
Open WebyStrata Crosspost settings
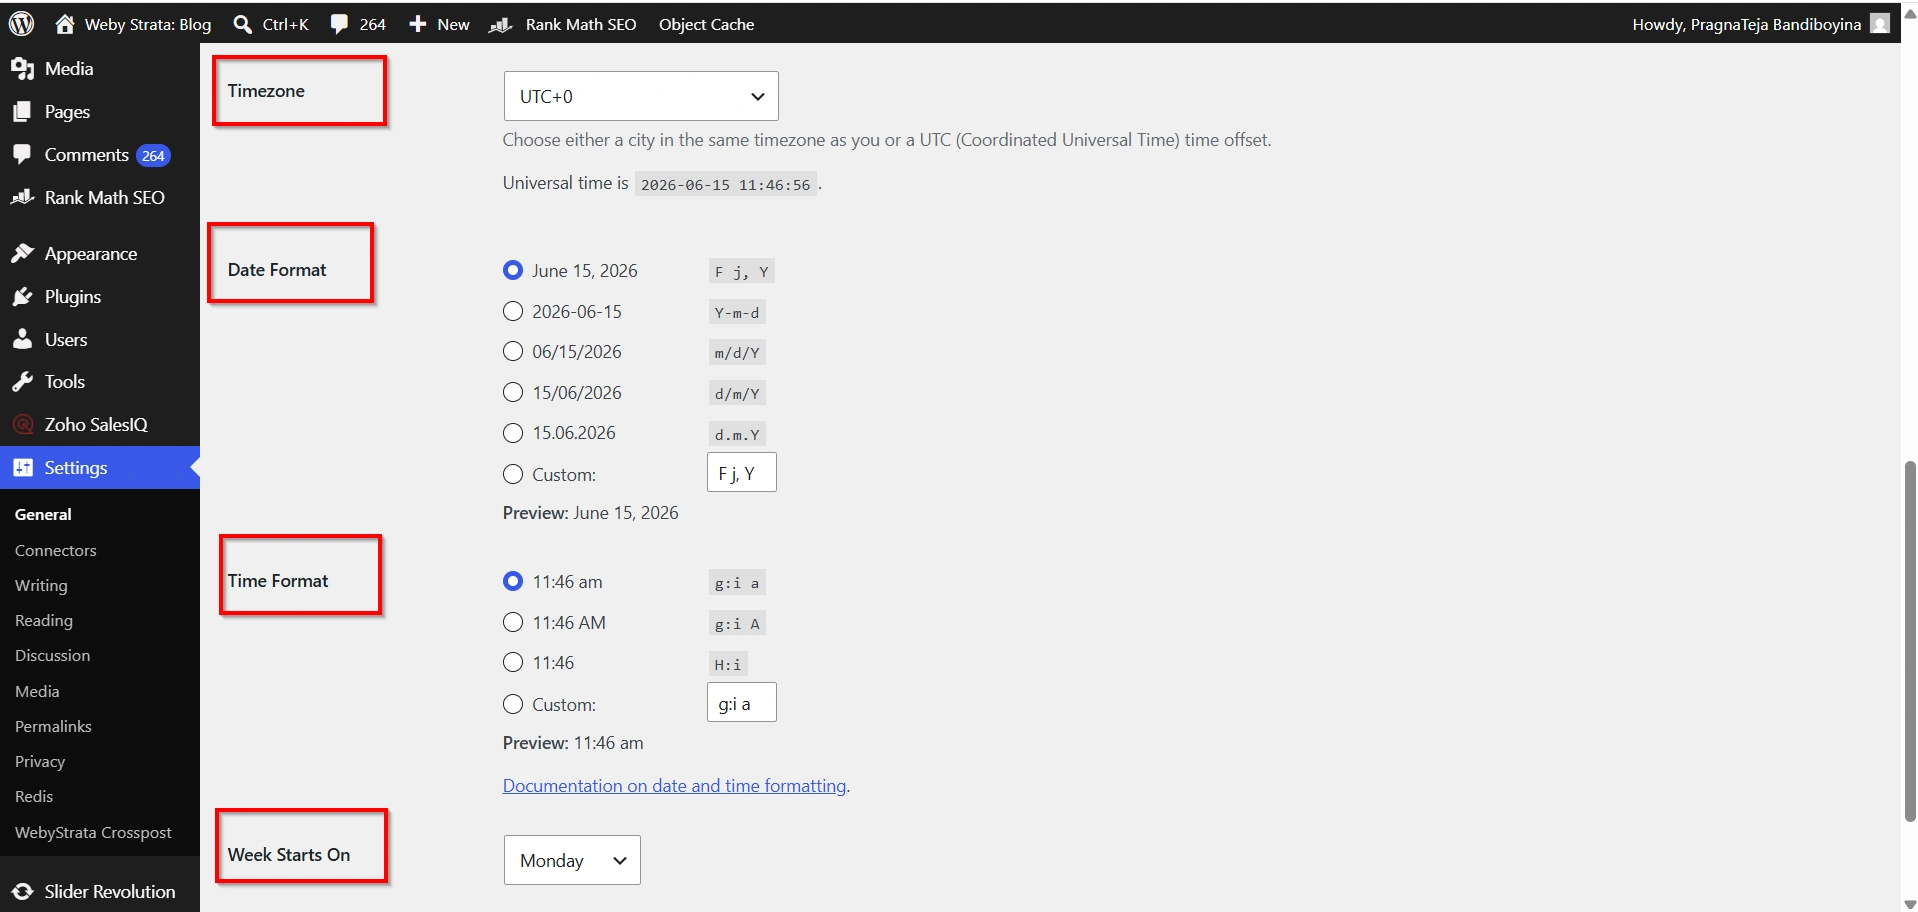tap(93, 833)
